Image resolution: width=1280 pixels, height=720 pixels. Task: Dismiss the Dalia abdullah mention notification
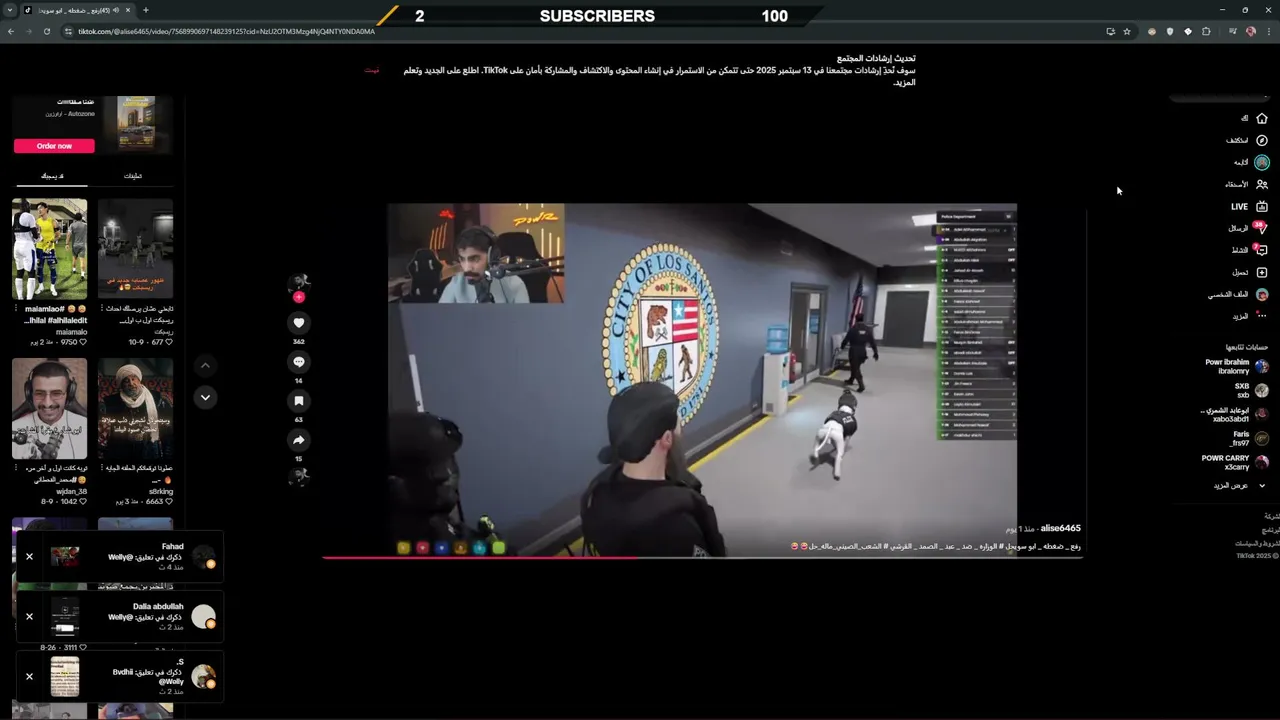pos(29,616)
